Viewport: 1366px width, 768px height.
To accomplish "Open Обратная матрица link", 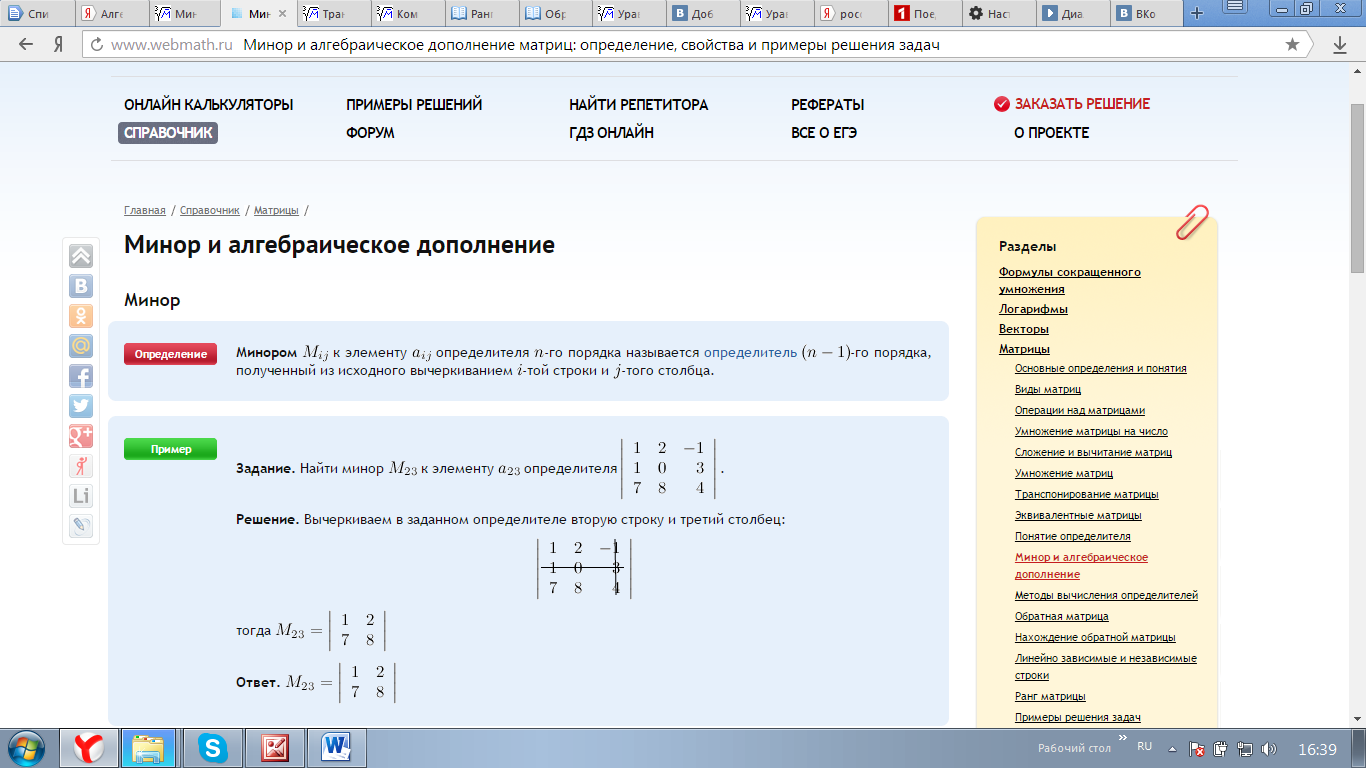I will pyautogui.click(x=1062, y=616).
